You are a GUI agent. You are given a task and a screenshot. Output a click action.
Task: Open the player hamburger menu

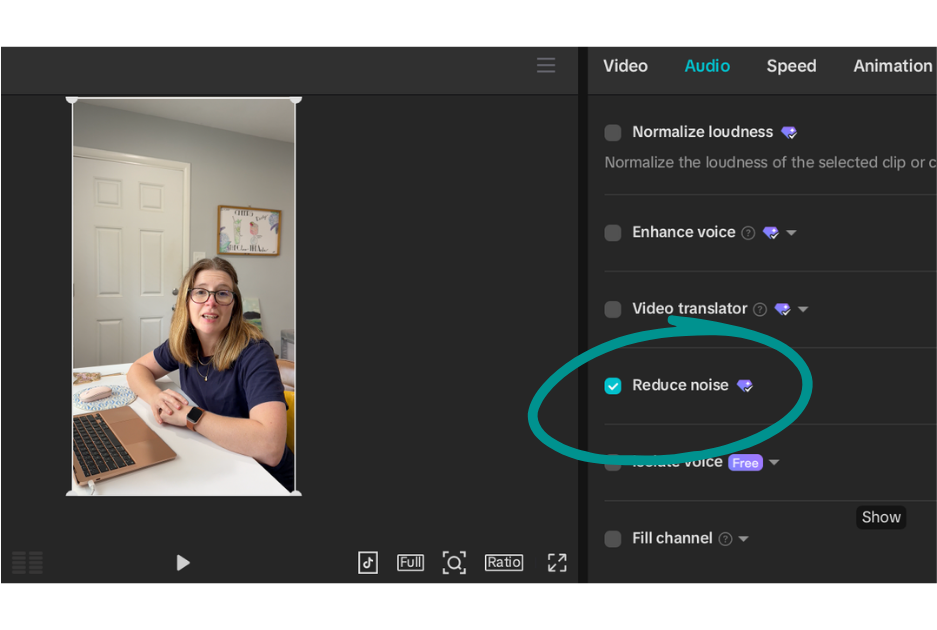pyautogui.click(x=546, y=65)
